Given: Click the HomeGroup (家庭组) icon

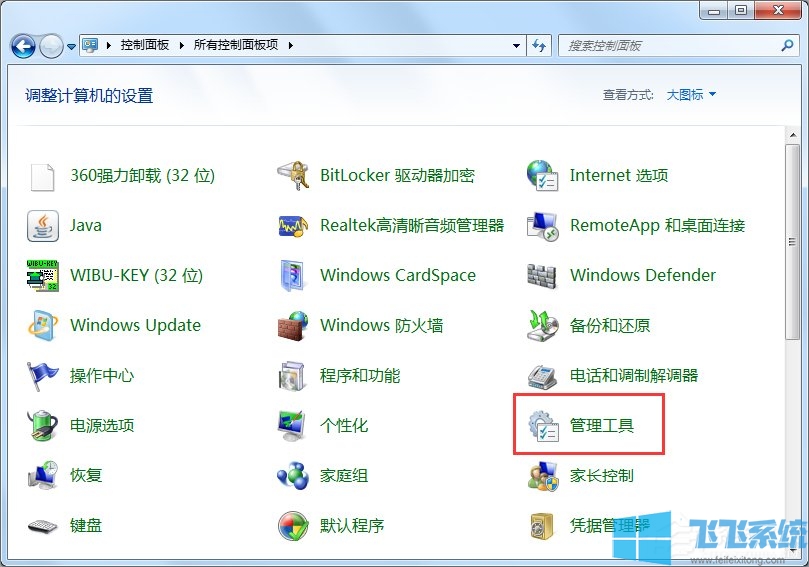Looking at the screenshot, I should pyautogui.click(x=292, y=476).
